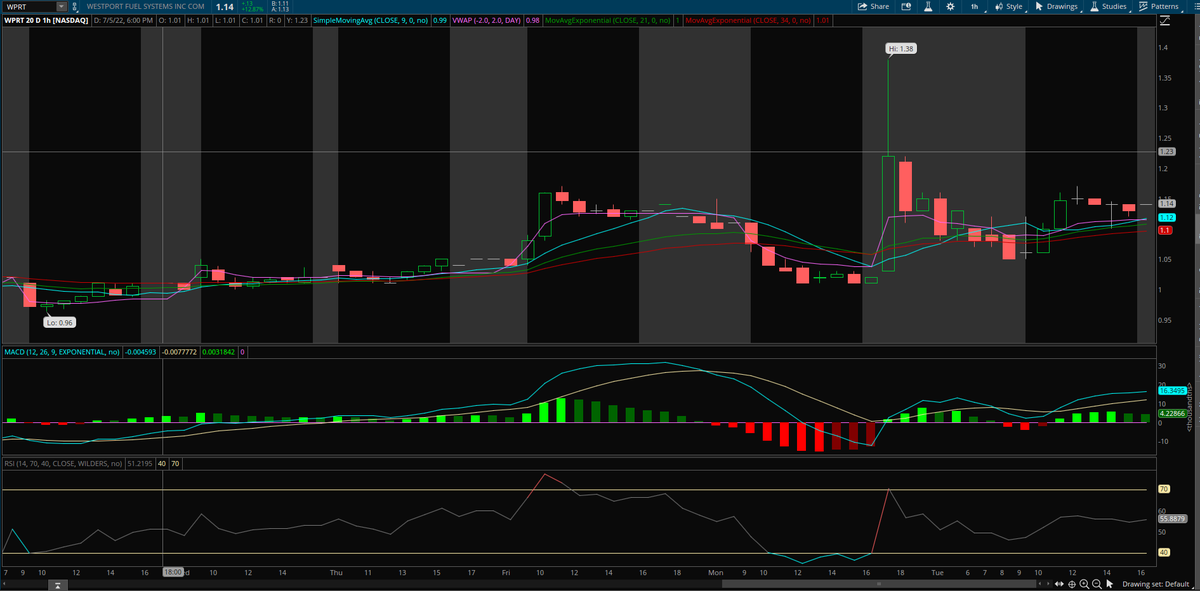Select the arrow cursor tool at bottom right
This screenshot has width=1200, height=591.
tap(1110, 583)
